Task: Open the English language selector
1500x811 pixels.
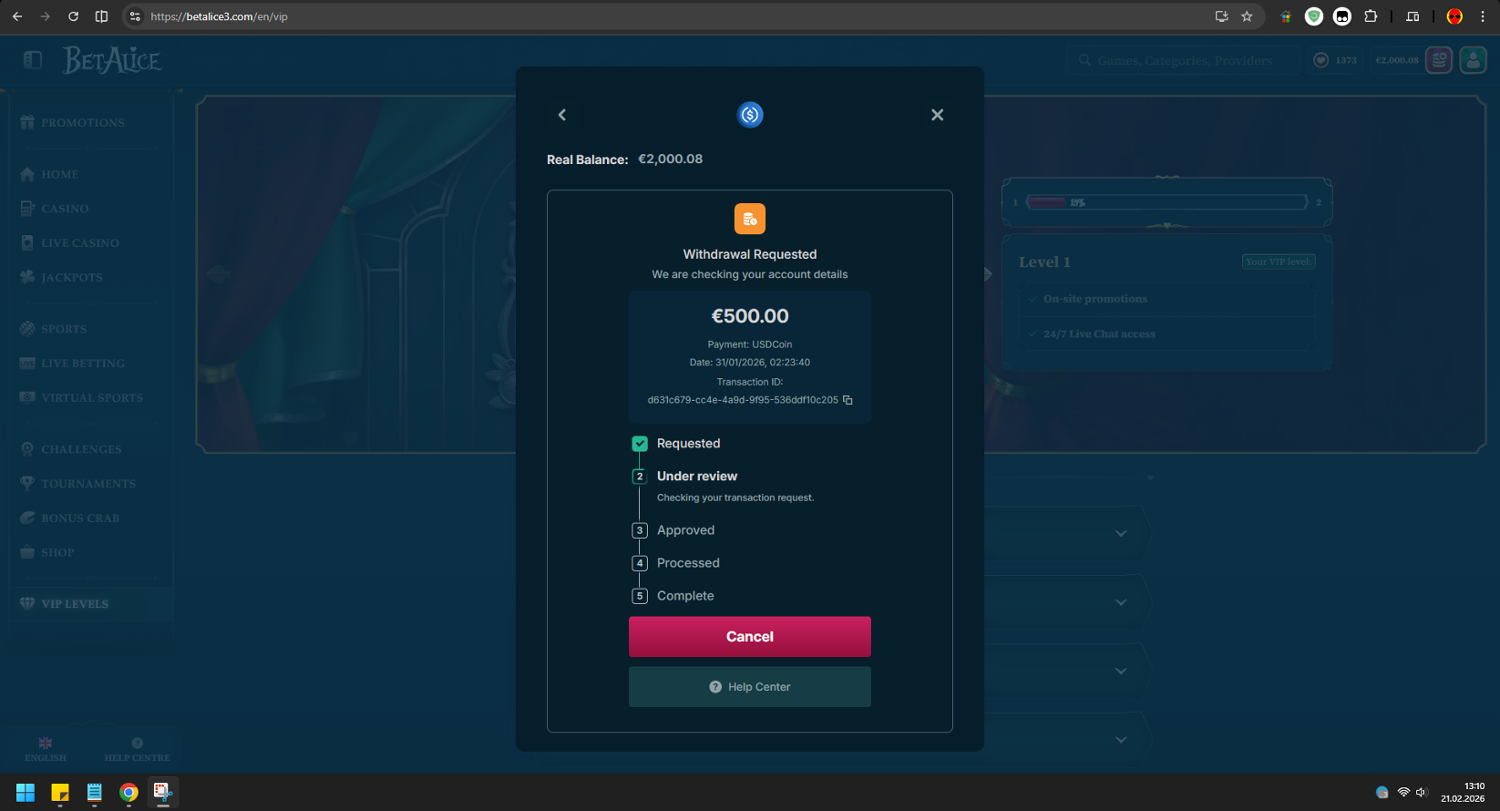Action: pos(45,750)
